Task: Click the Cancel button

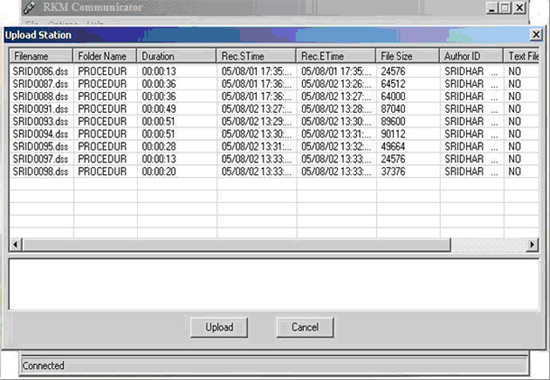Action: pyautogui.click(x=305, y=327)
